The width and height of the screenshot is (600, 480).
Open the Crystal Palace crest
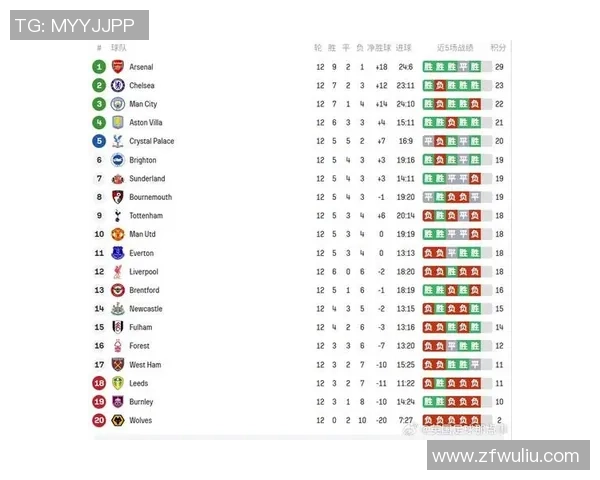[117, 141]
